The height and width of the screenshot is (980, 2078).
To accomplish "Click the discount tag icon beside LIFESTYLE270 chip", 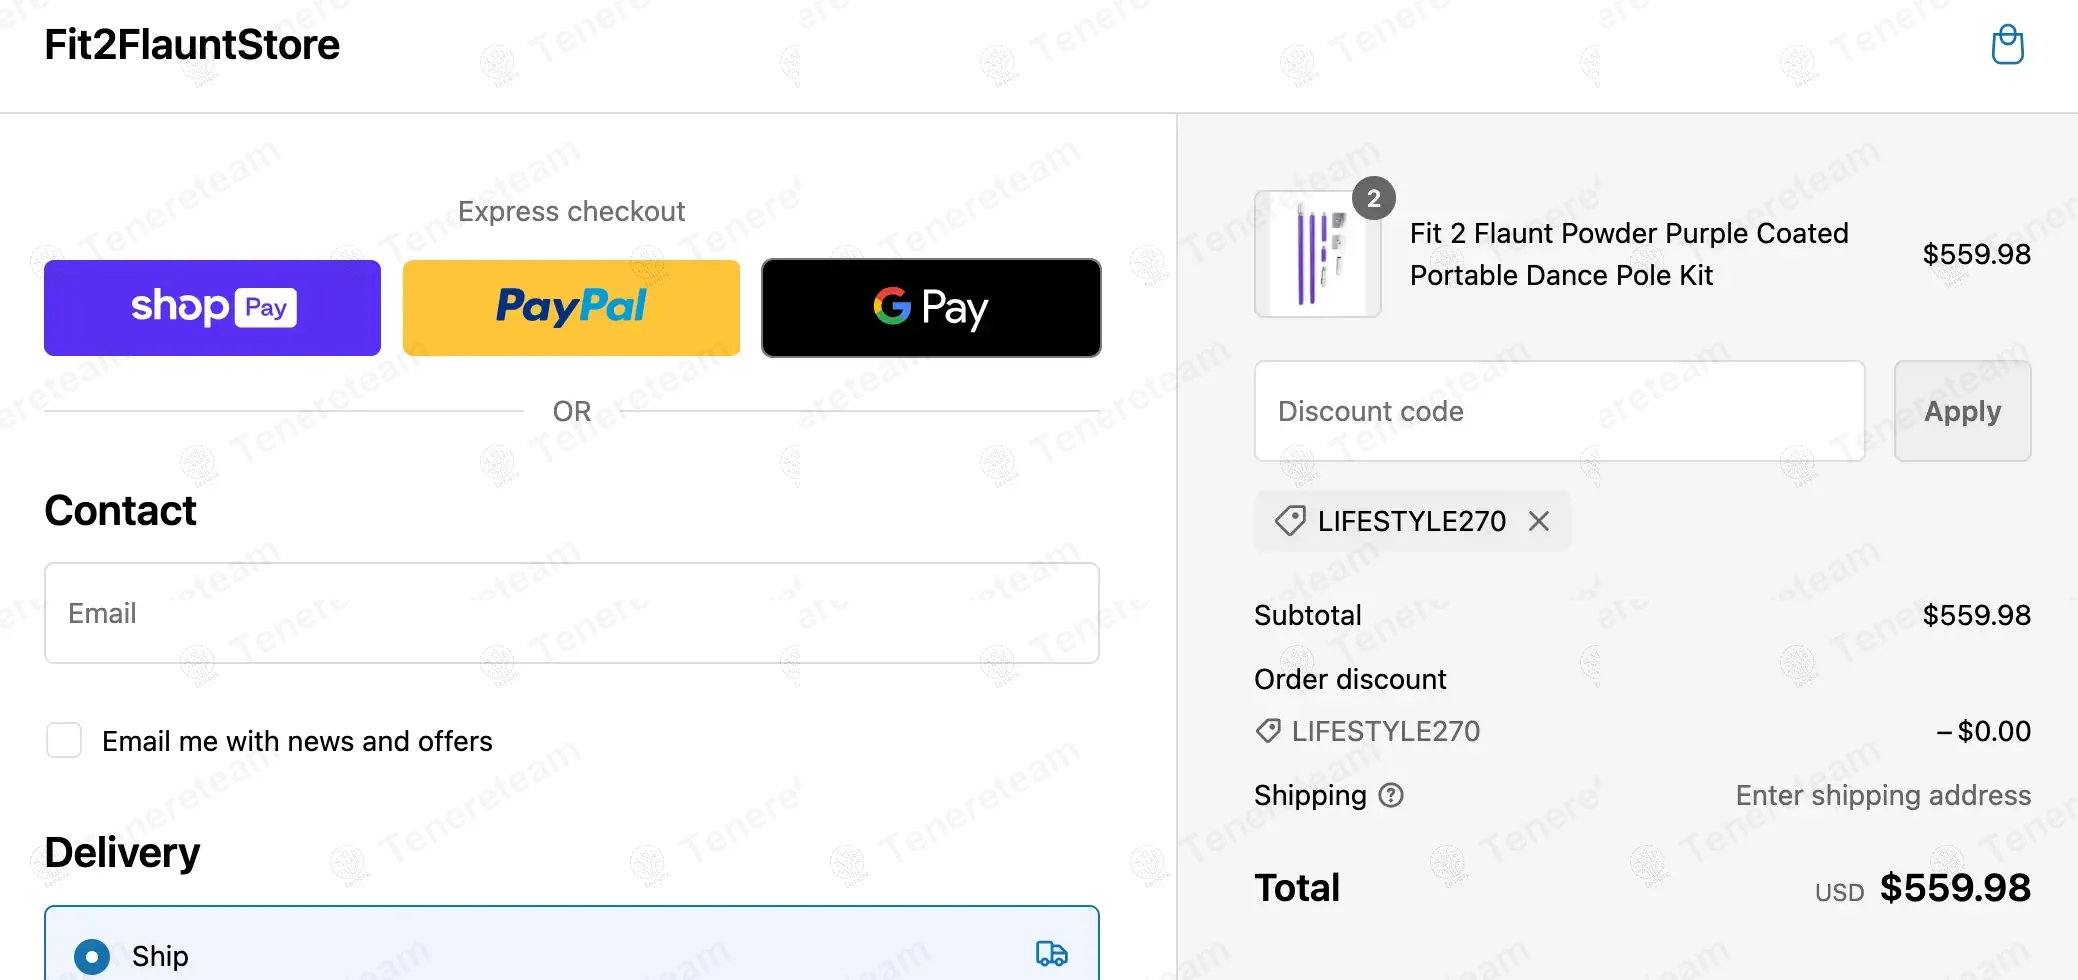I will click(1290, 521).
